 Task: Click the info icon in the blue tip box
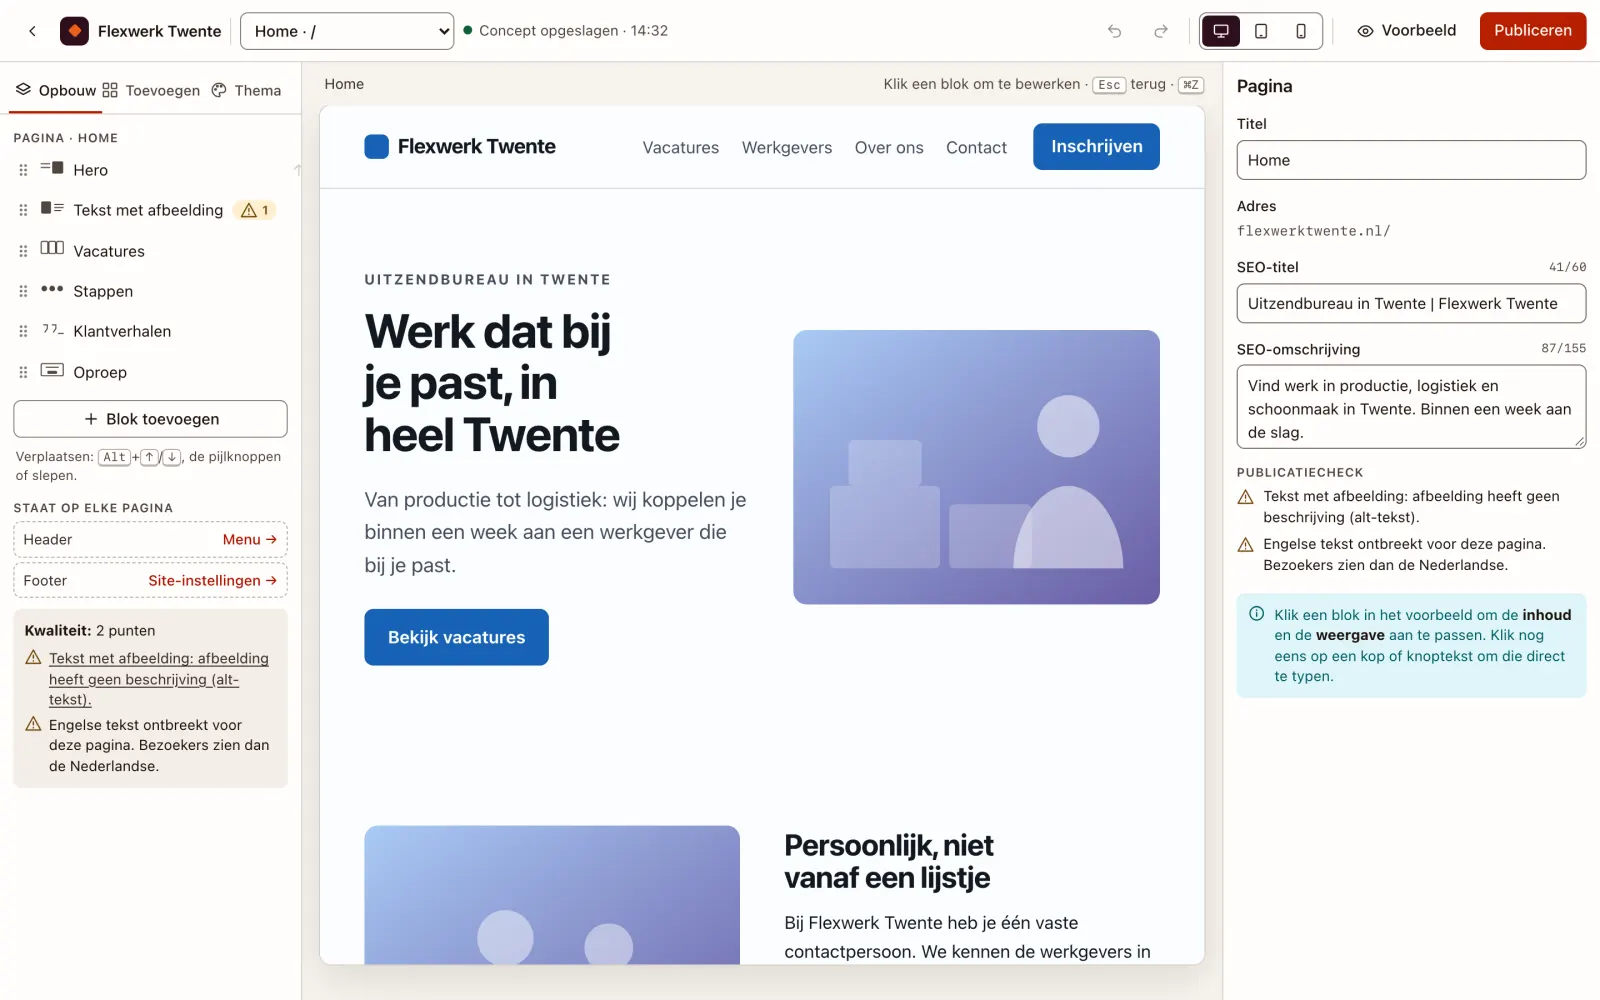(1256, 614)
